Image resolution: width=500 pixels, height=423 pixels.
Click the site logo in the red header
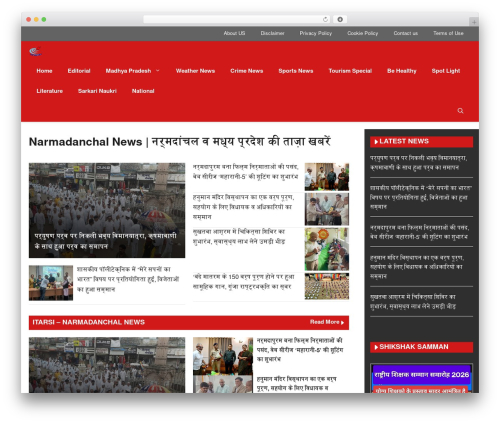click(36, 51)
